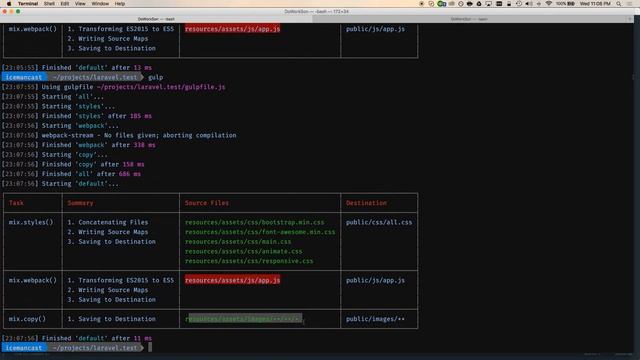Click the Destination column header
This screenshot has height=360, width=640.
(x=366, y=203)
